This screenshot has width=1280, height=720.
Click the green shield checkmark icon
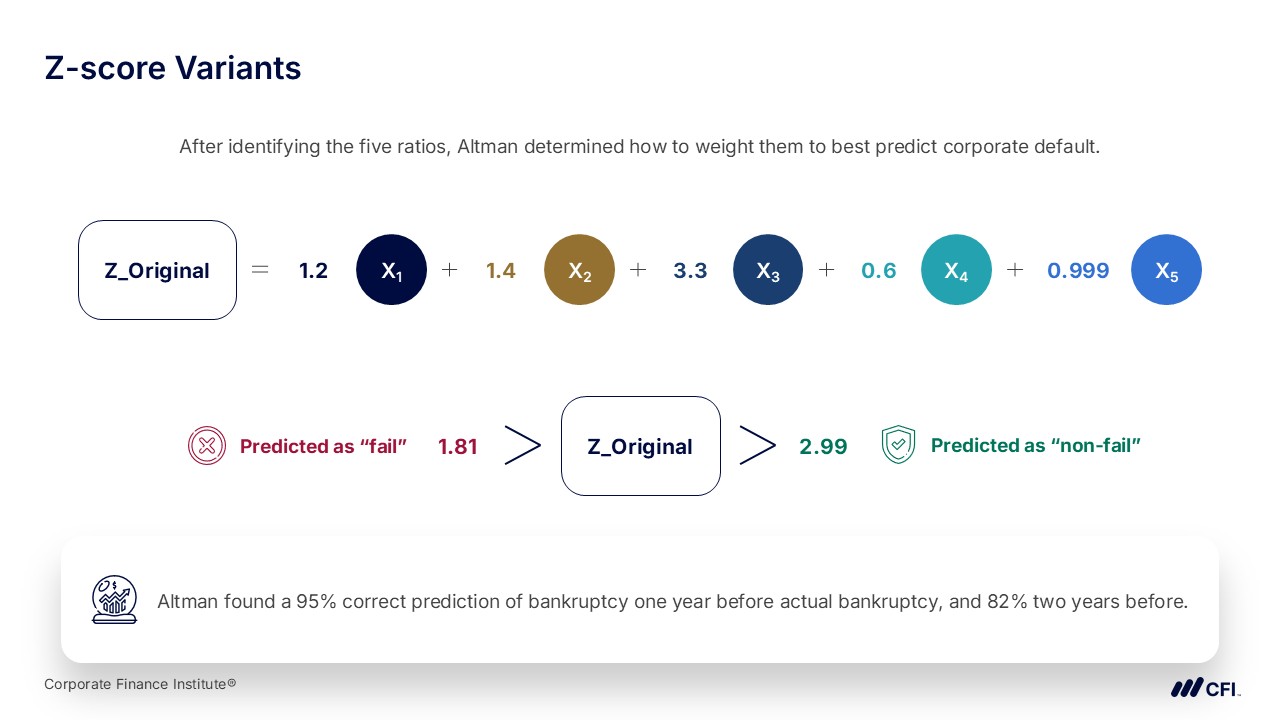pyautogui.click(x=898, y=445)
